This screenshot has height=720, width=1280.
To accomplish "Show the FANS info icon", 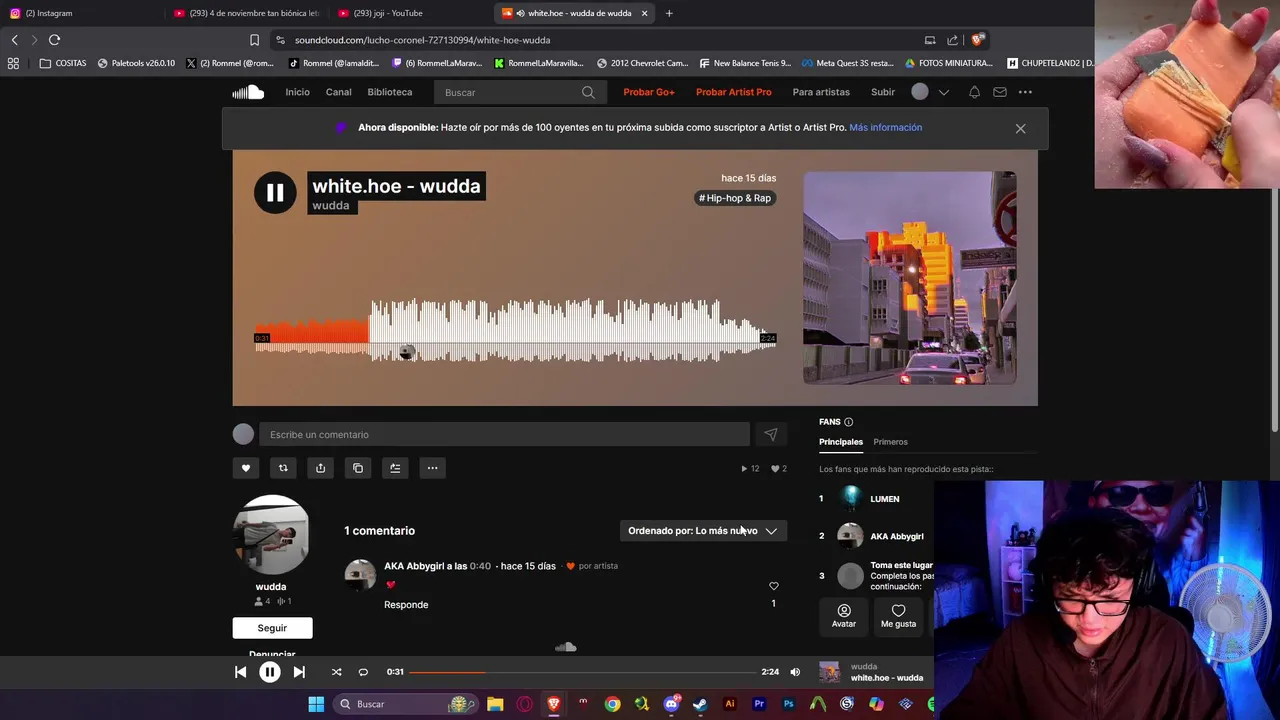I will [x=848, y=422].
